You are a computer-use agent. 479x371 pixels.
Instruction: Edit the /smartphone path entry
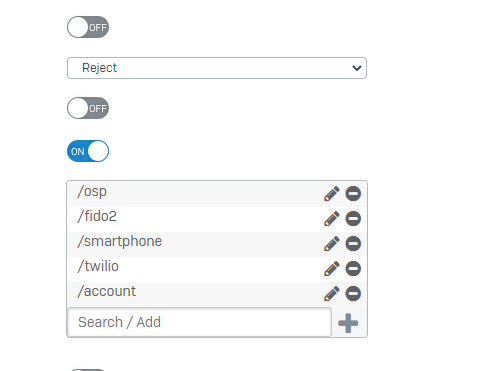tap(332, 244)
